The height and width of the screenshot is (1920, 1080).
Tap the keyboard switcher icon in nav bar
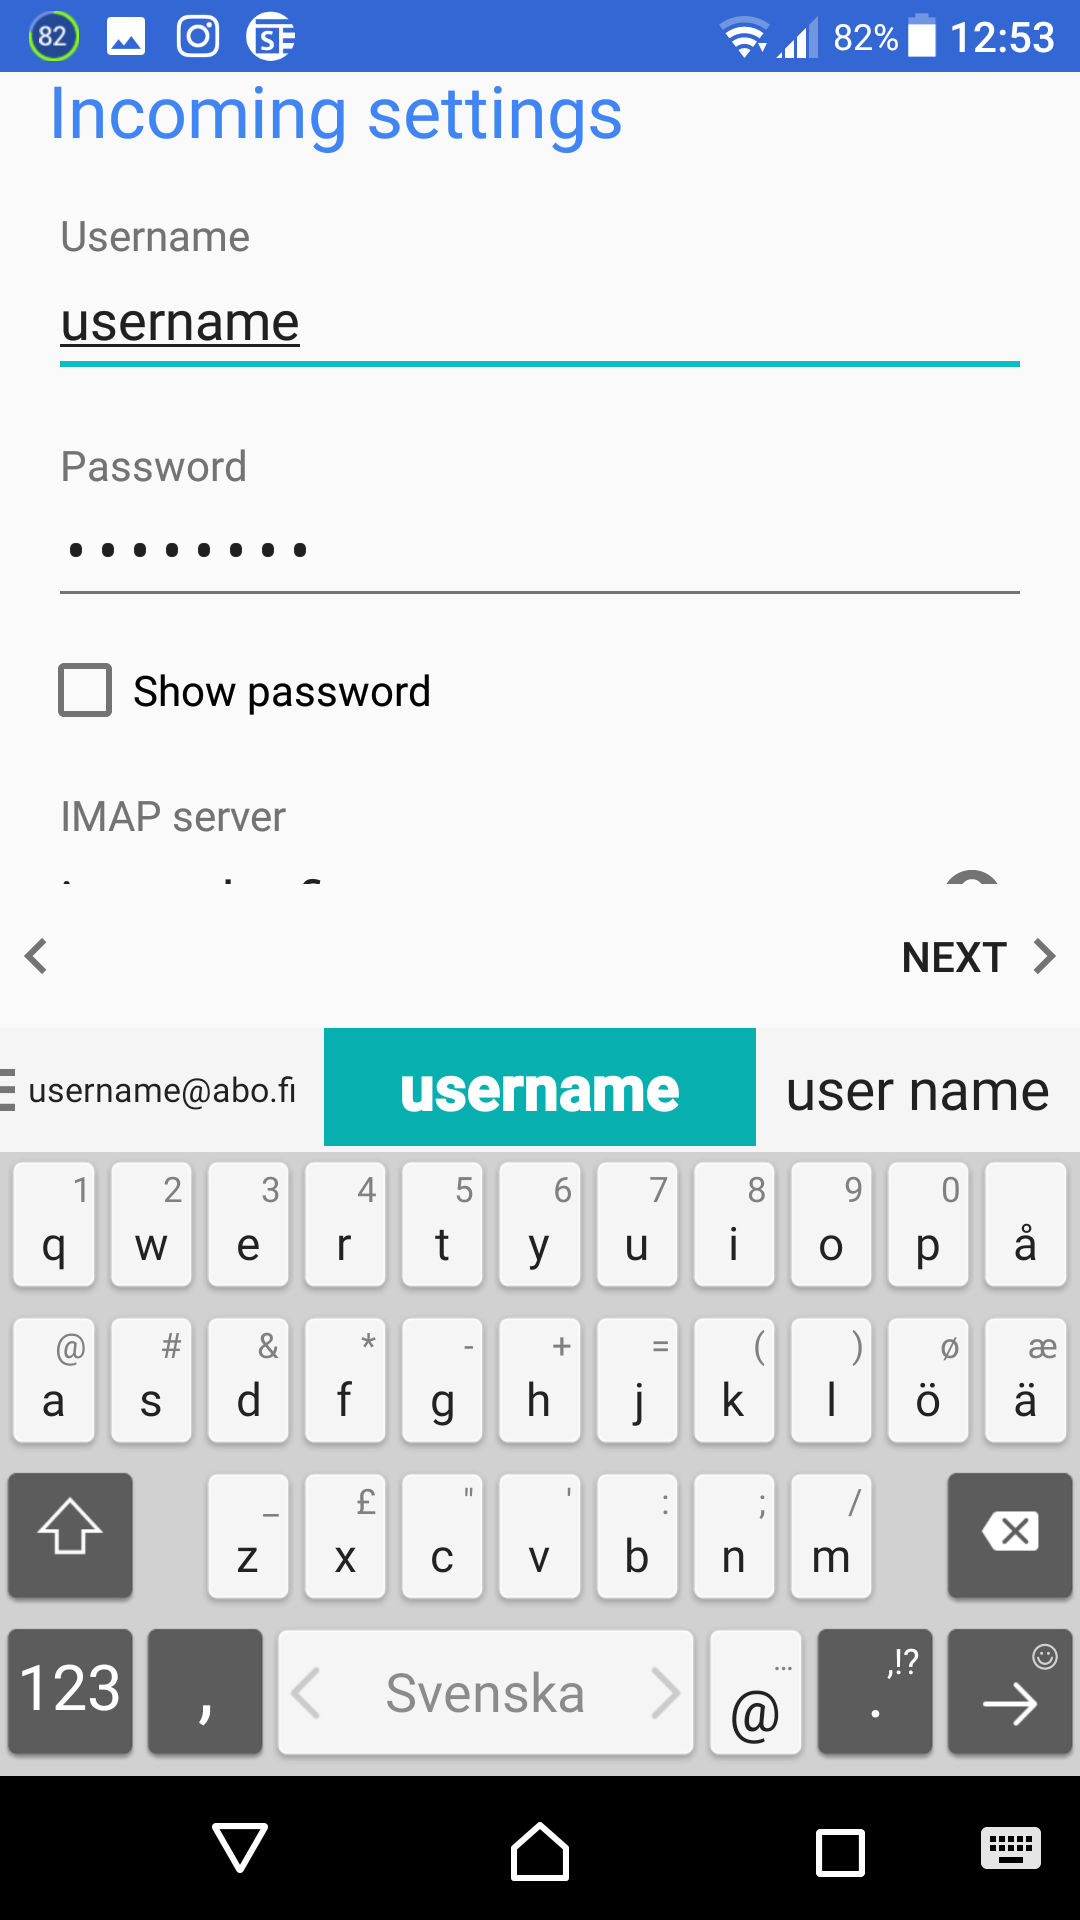click(x=1011, y=1848)
